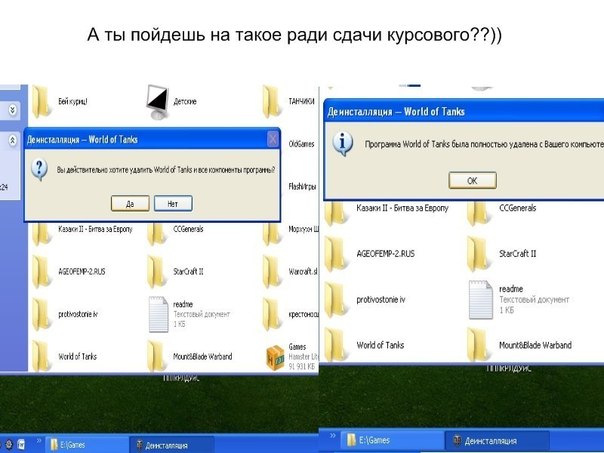Select 'World of Tanks' folder in left window
604x453 pixels.
coord(42,357)
